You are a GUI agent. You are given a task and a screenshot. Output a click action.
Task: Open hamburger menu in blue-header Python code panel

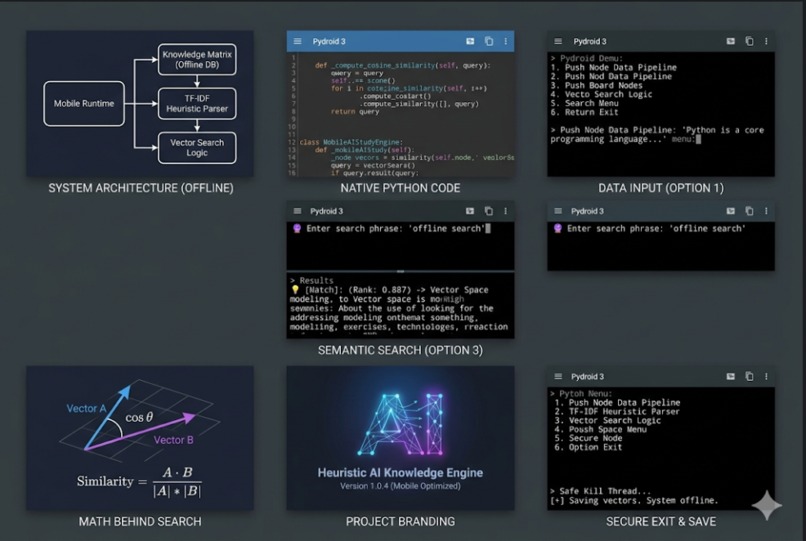point(297,41)
